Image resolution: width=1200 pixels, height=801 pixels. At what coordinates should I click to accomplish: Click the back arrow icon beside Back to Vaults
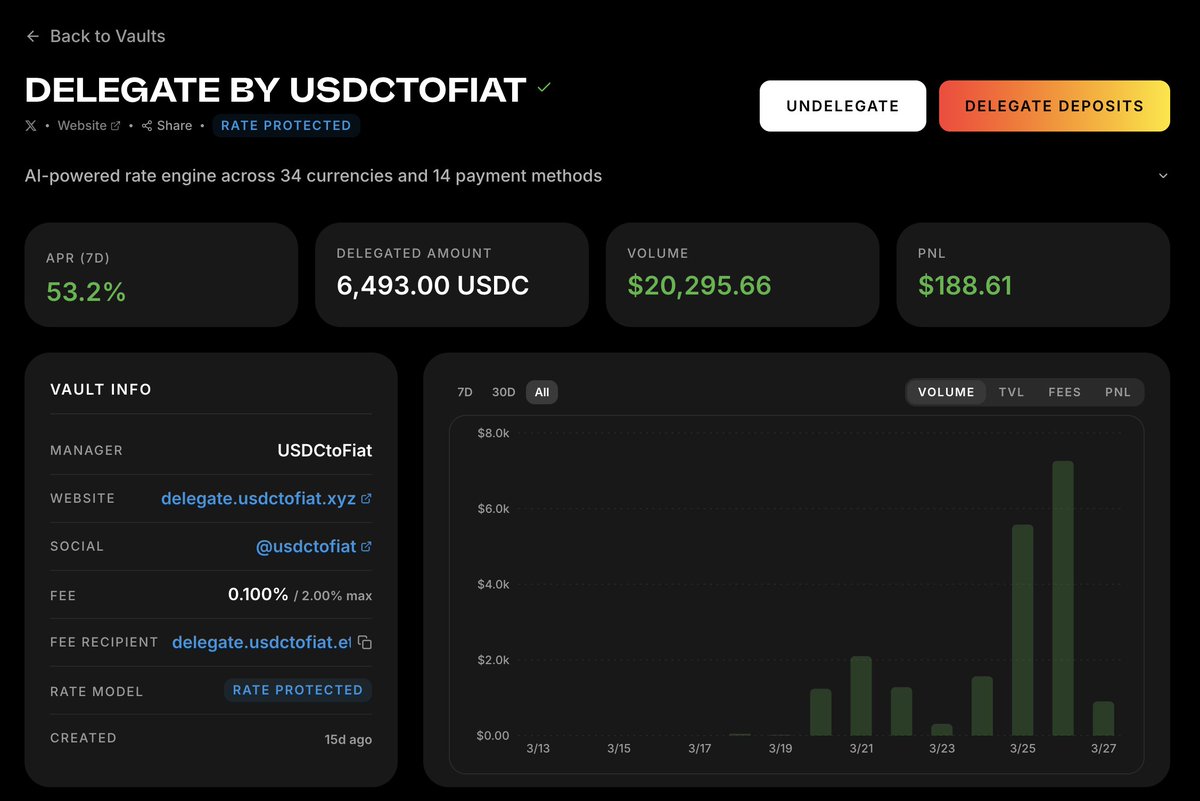coord(33,36)
